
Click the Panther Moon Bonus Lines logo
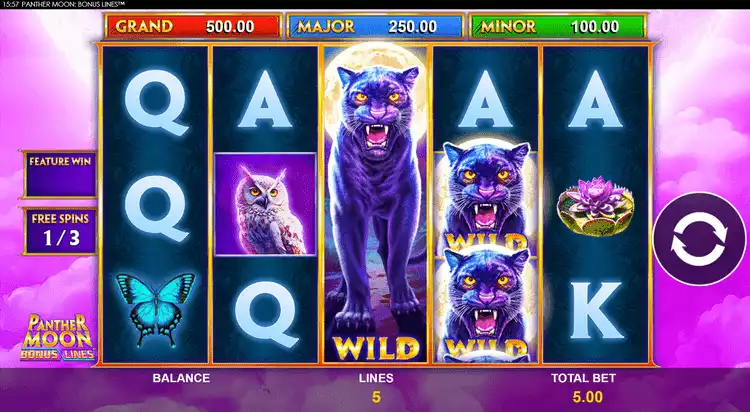point(57,337)
